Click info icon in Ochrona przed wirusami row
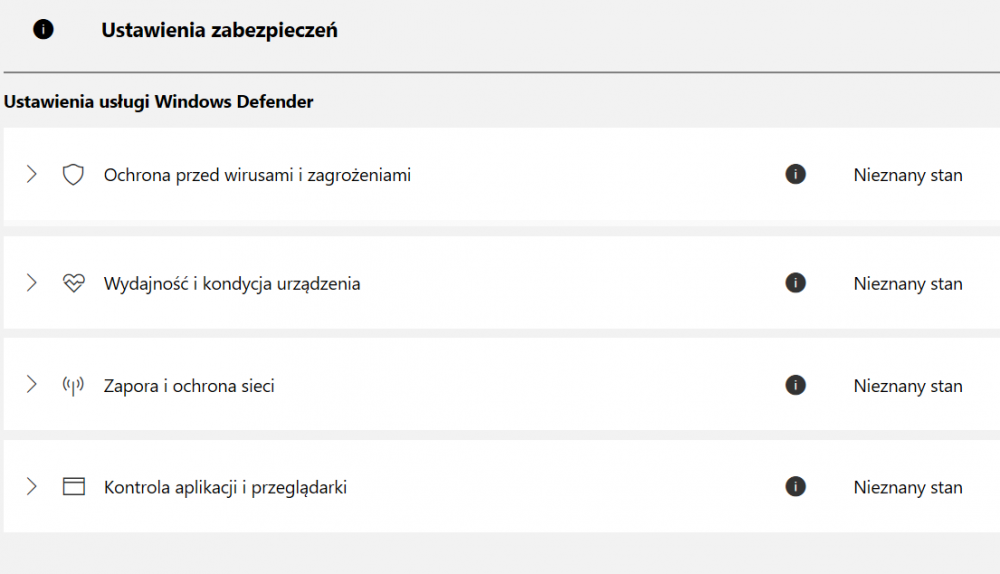 (795, 175)
